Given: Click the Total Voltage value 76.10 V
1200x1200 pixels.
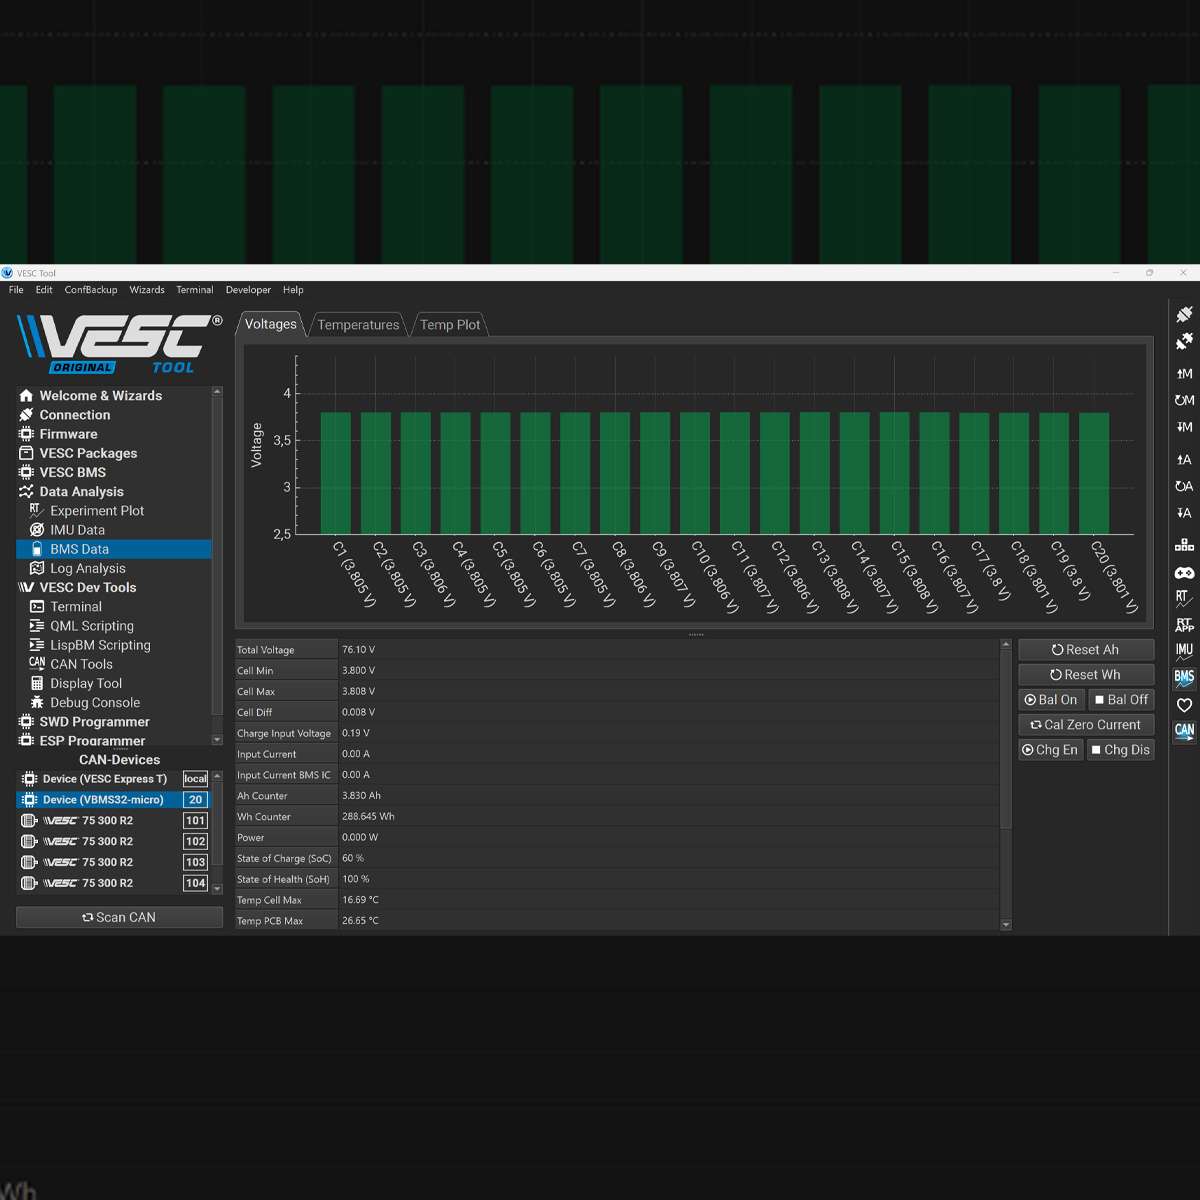Looking at the screenshot, I should point(359,650).
